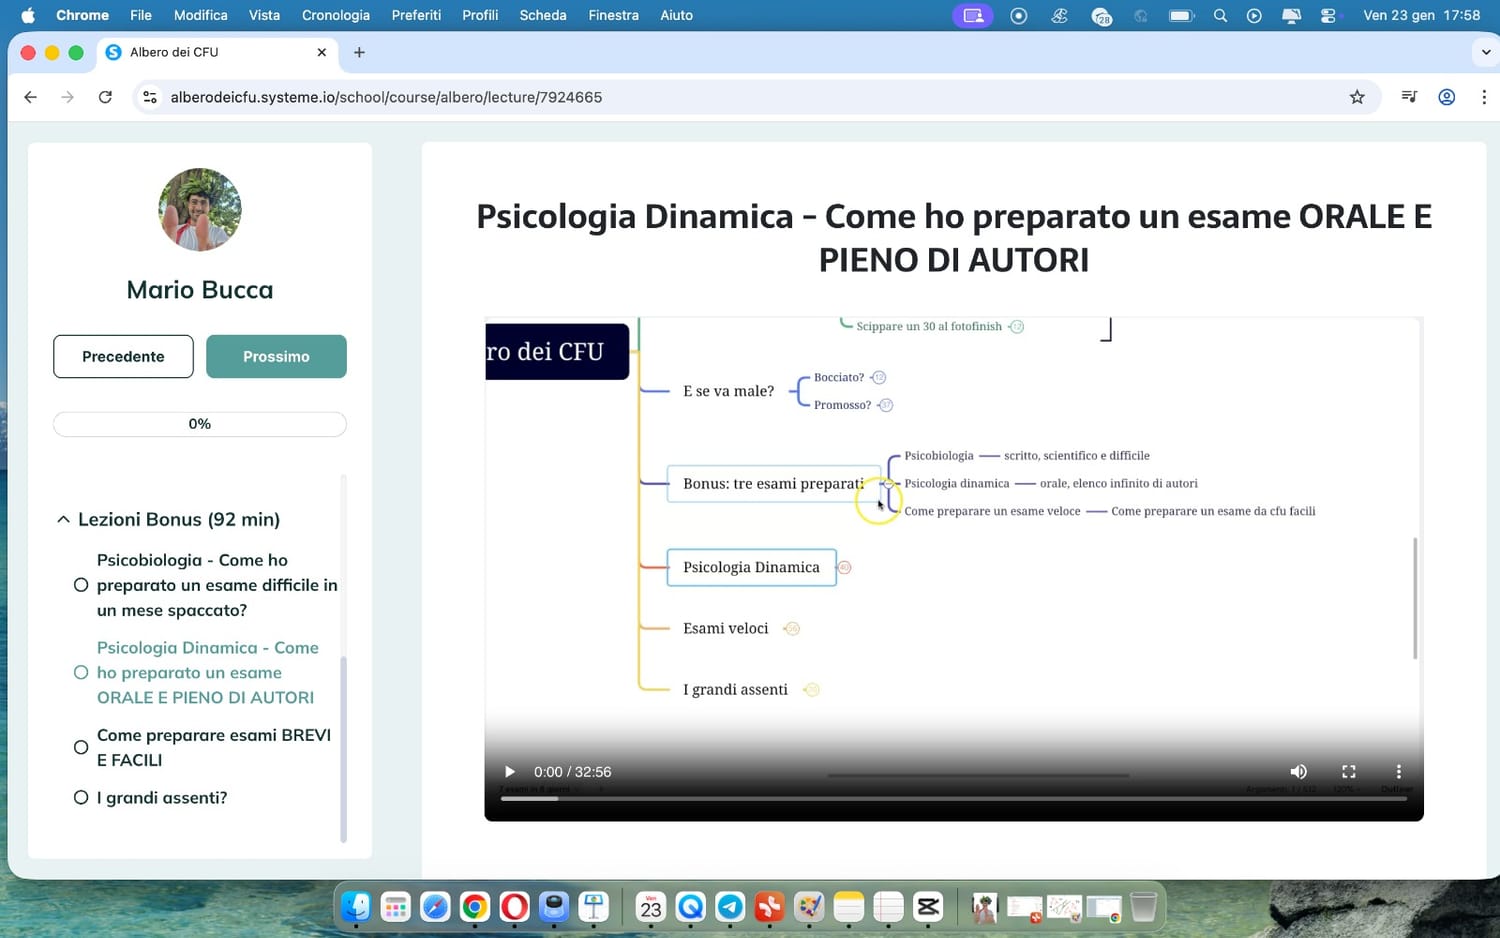
Task: Open the Finestra menu
Action: click(x=614, y=15)
